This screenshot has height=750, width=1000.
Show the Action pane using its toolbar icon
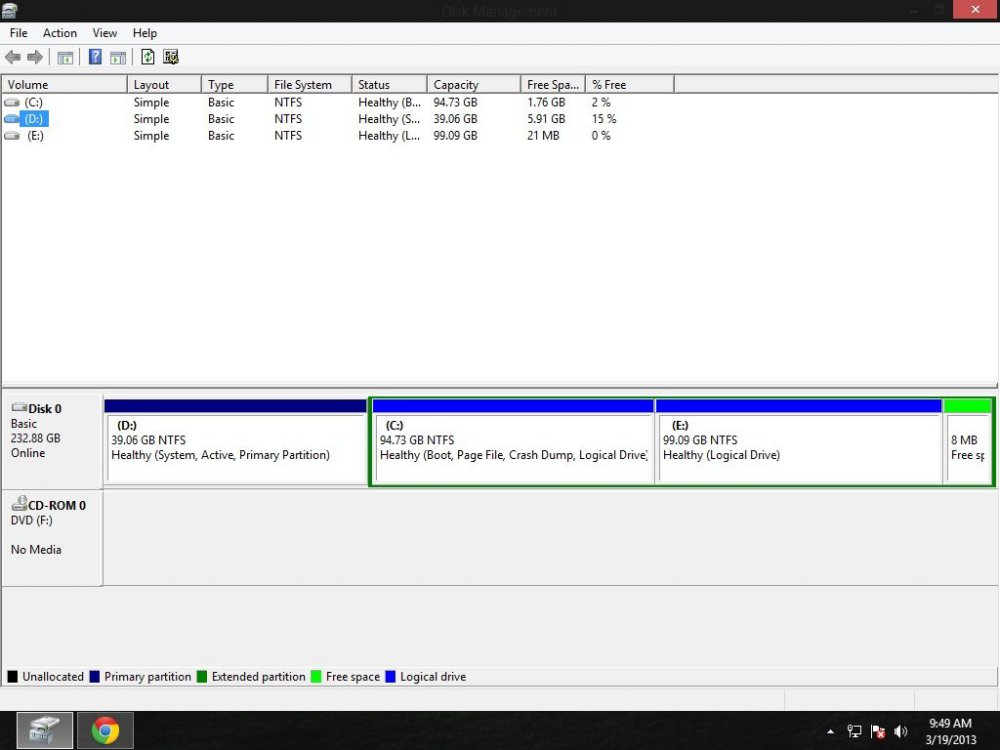coord(118,57)
